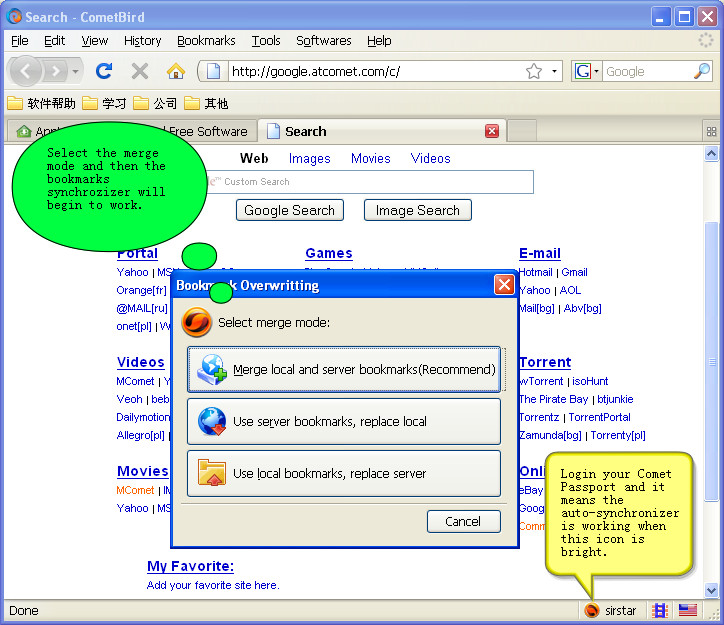Image resolution: width=724 pixels, height=625 pixels.
Task: Choose Use server bookmarks, replace local
Action: click(x=344, y=421)
